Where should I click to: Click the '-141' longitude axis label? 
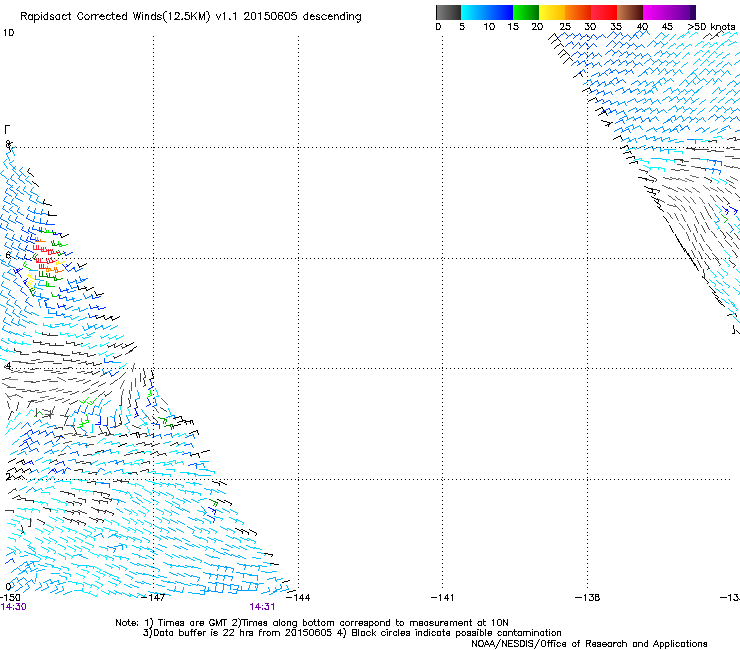pos(443,598)
